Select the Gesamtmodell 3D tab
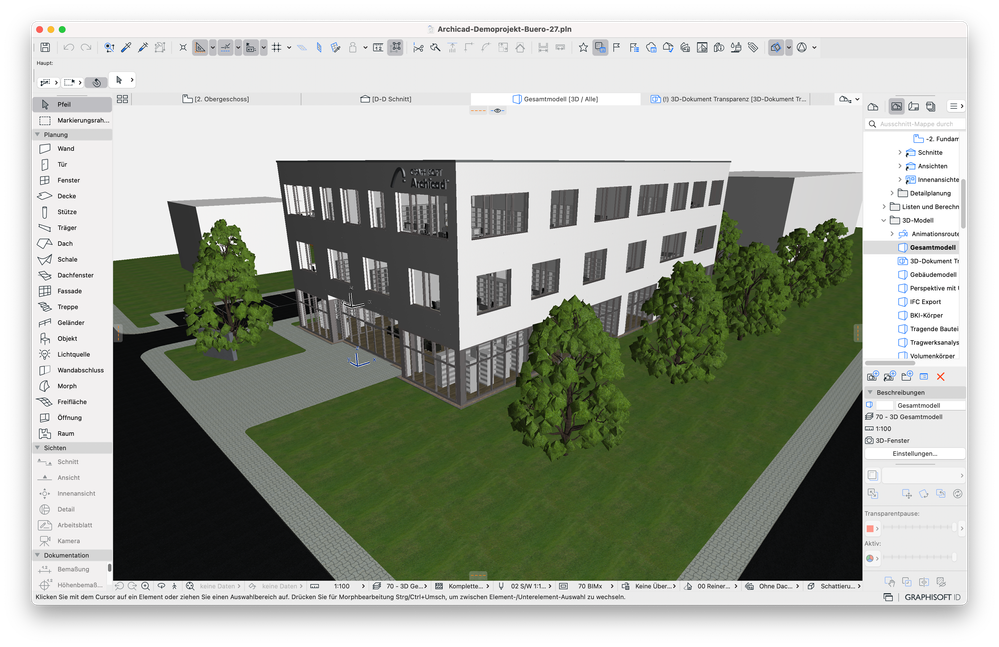Viewport: 999px width, 647px height. 556,99
